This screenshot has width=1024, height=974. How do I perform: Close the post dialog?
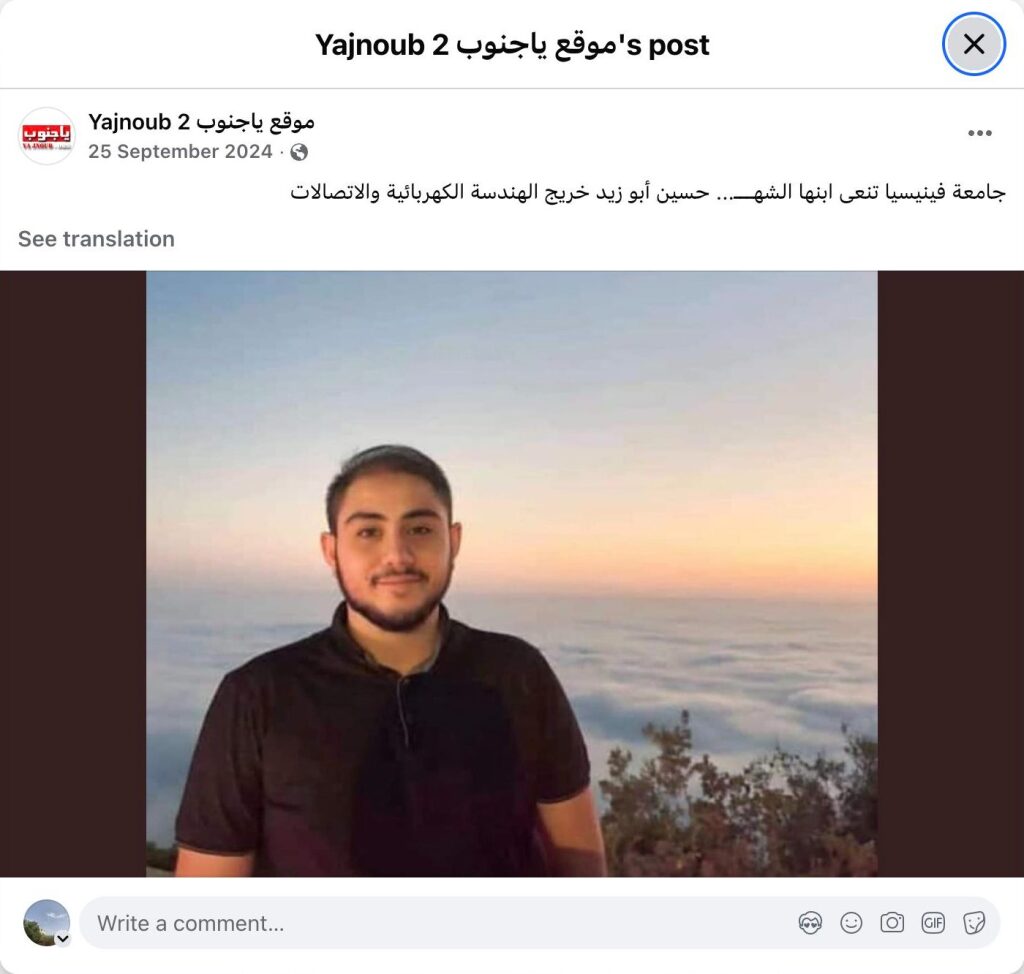click(974, 44)
